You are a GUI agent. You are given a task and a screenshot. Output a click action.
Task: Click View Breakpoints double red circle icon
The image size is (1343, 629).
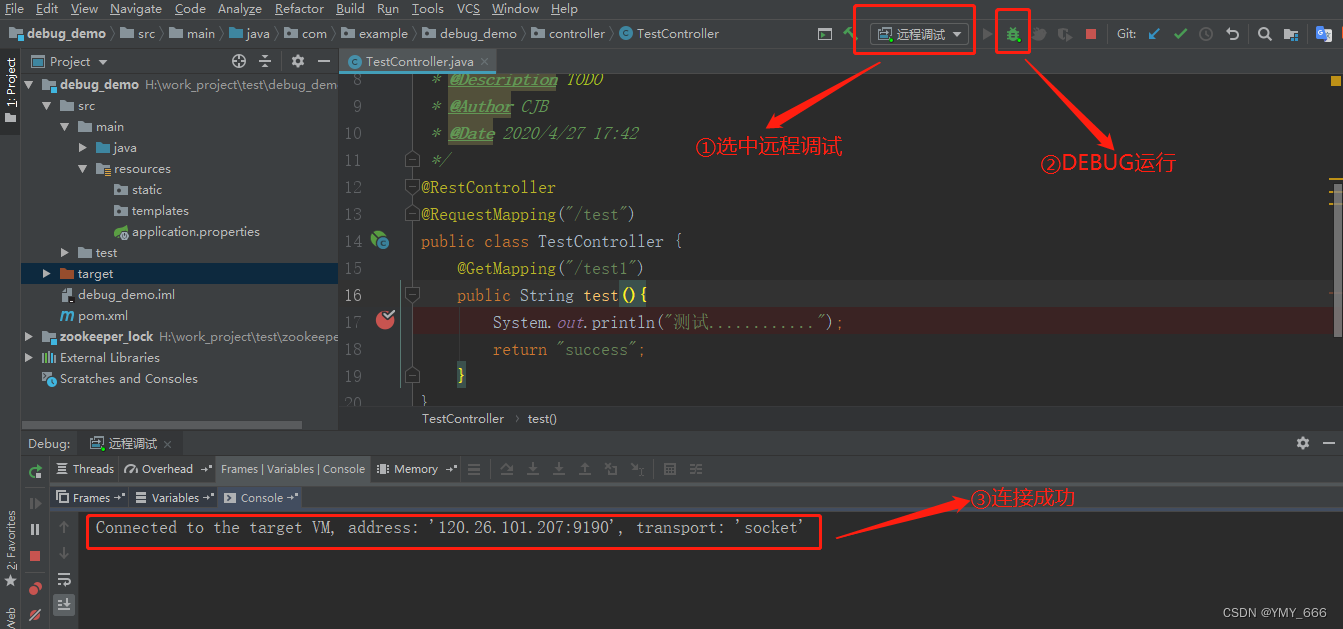click(36, 588)
